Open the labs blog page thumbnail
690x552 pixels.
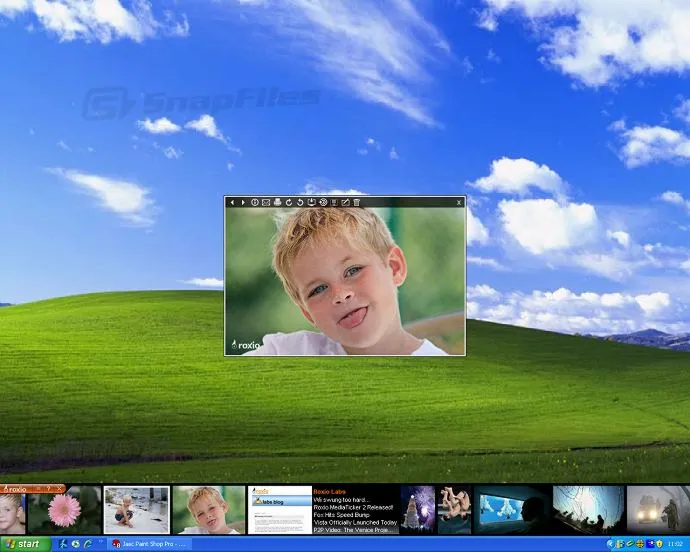(x=280, y=510)
